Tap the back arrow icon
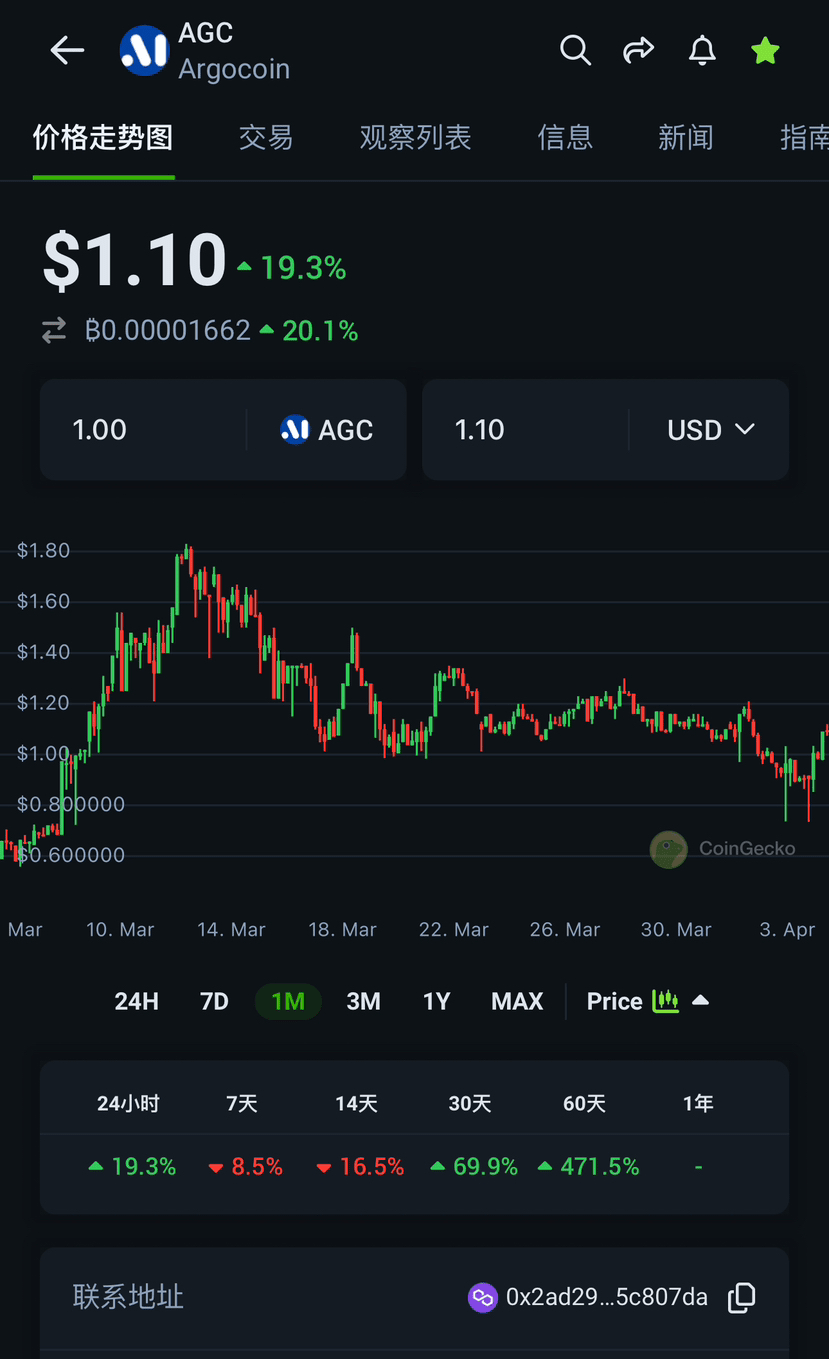Viewport: 829px width, 1359px height. click(x=67, y=50)
